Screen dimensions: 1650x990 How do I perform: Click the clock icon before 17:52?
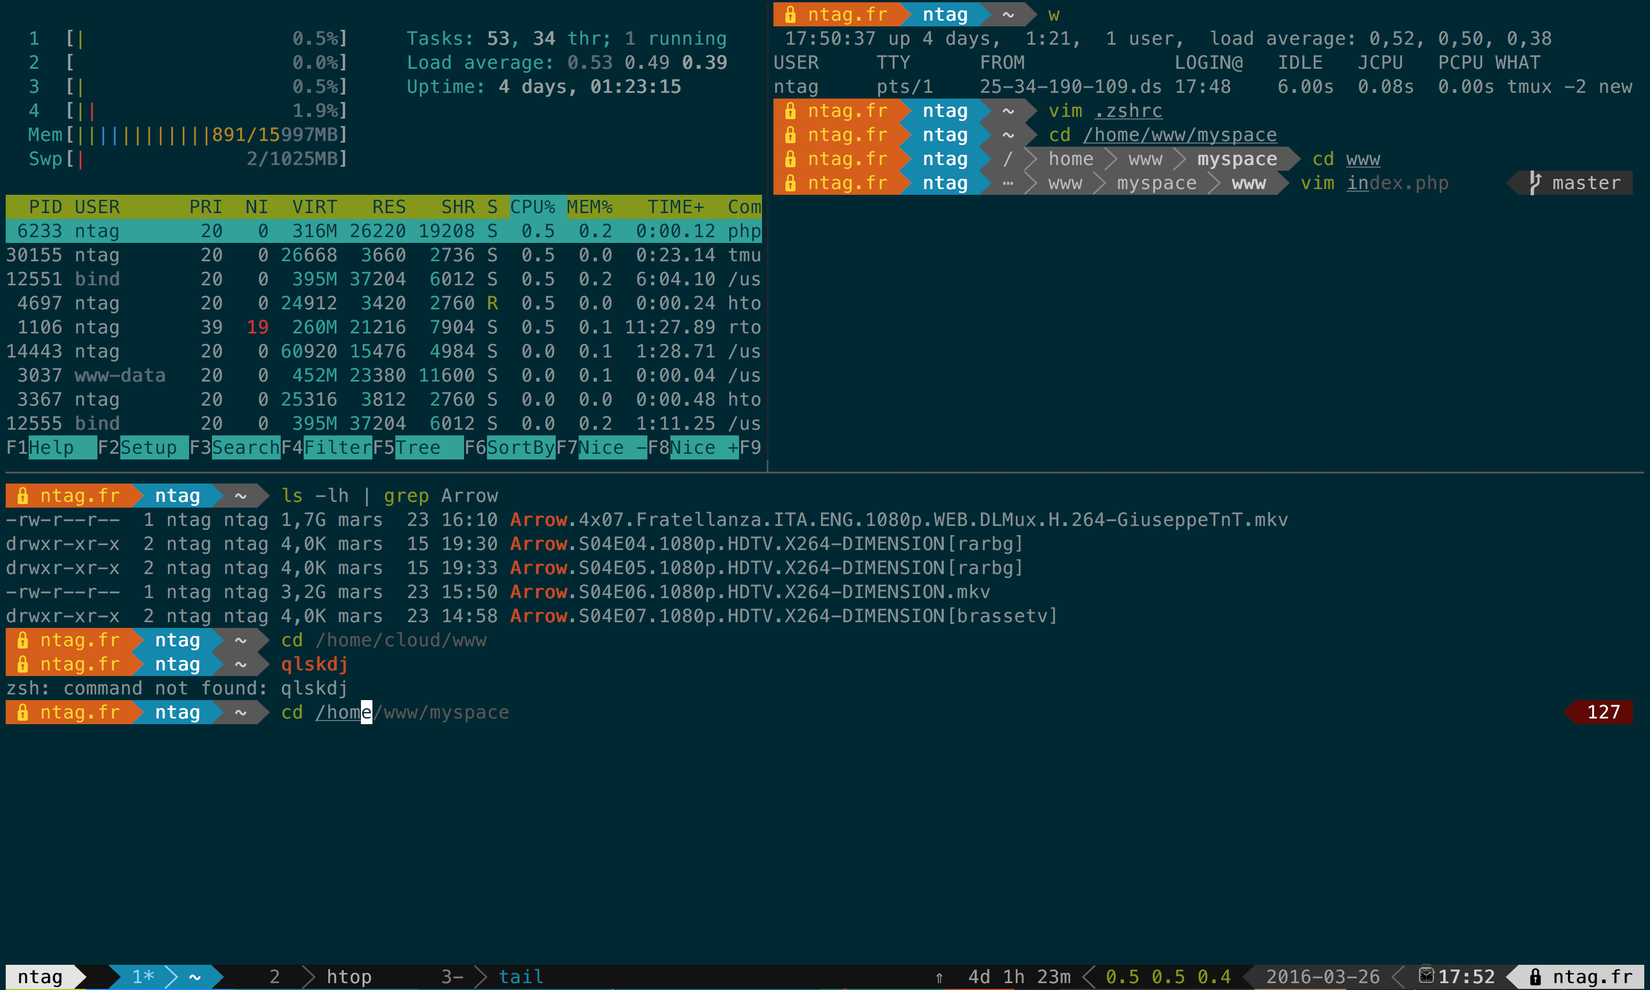[1427, 976]
